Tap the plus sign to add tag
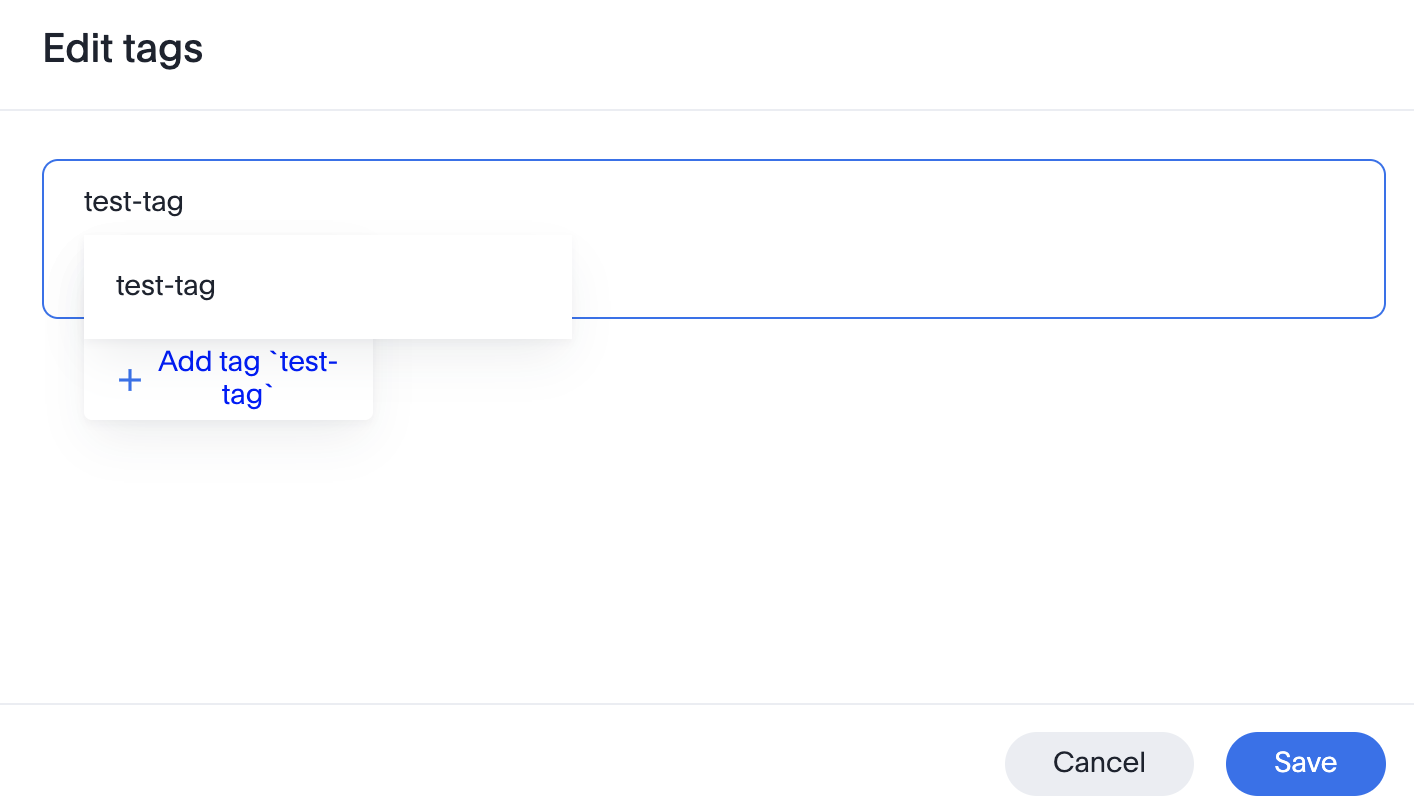Image resolution: width=1414 pixels, height=804 pixels. click(130, 380)
